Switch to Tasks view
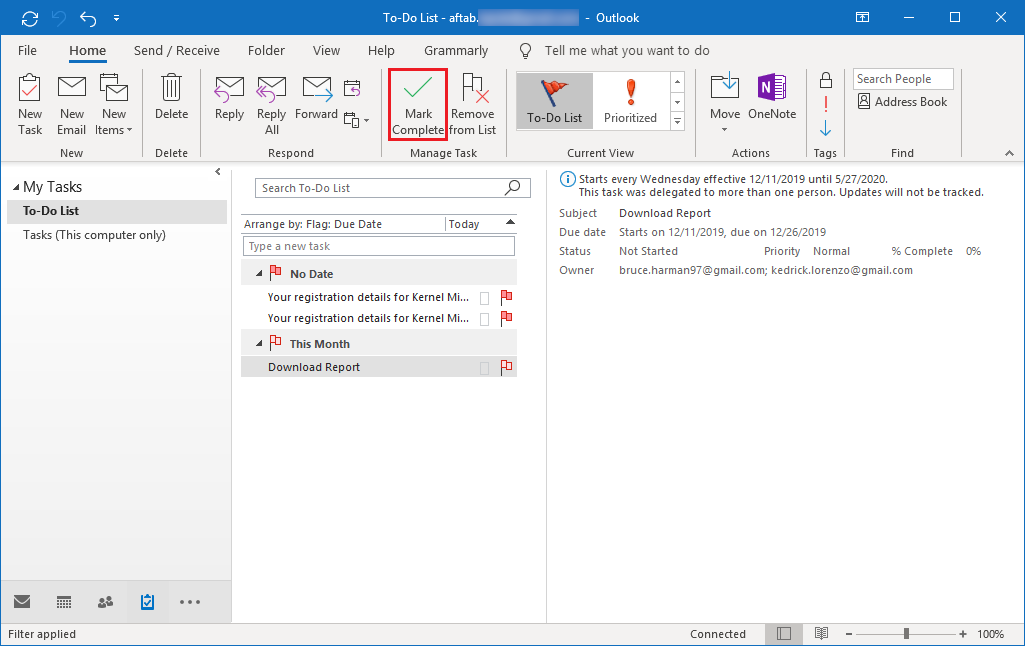 [x=147, y=602]
